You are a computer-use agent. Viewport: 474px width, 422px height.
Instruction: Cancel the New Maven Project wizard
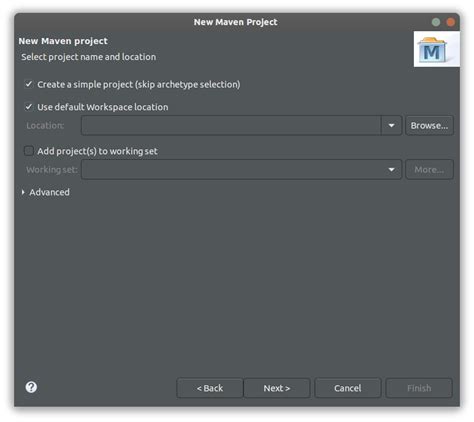(348, 388)
